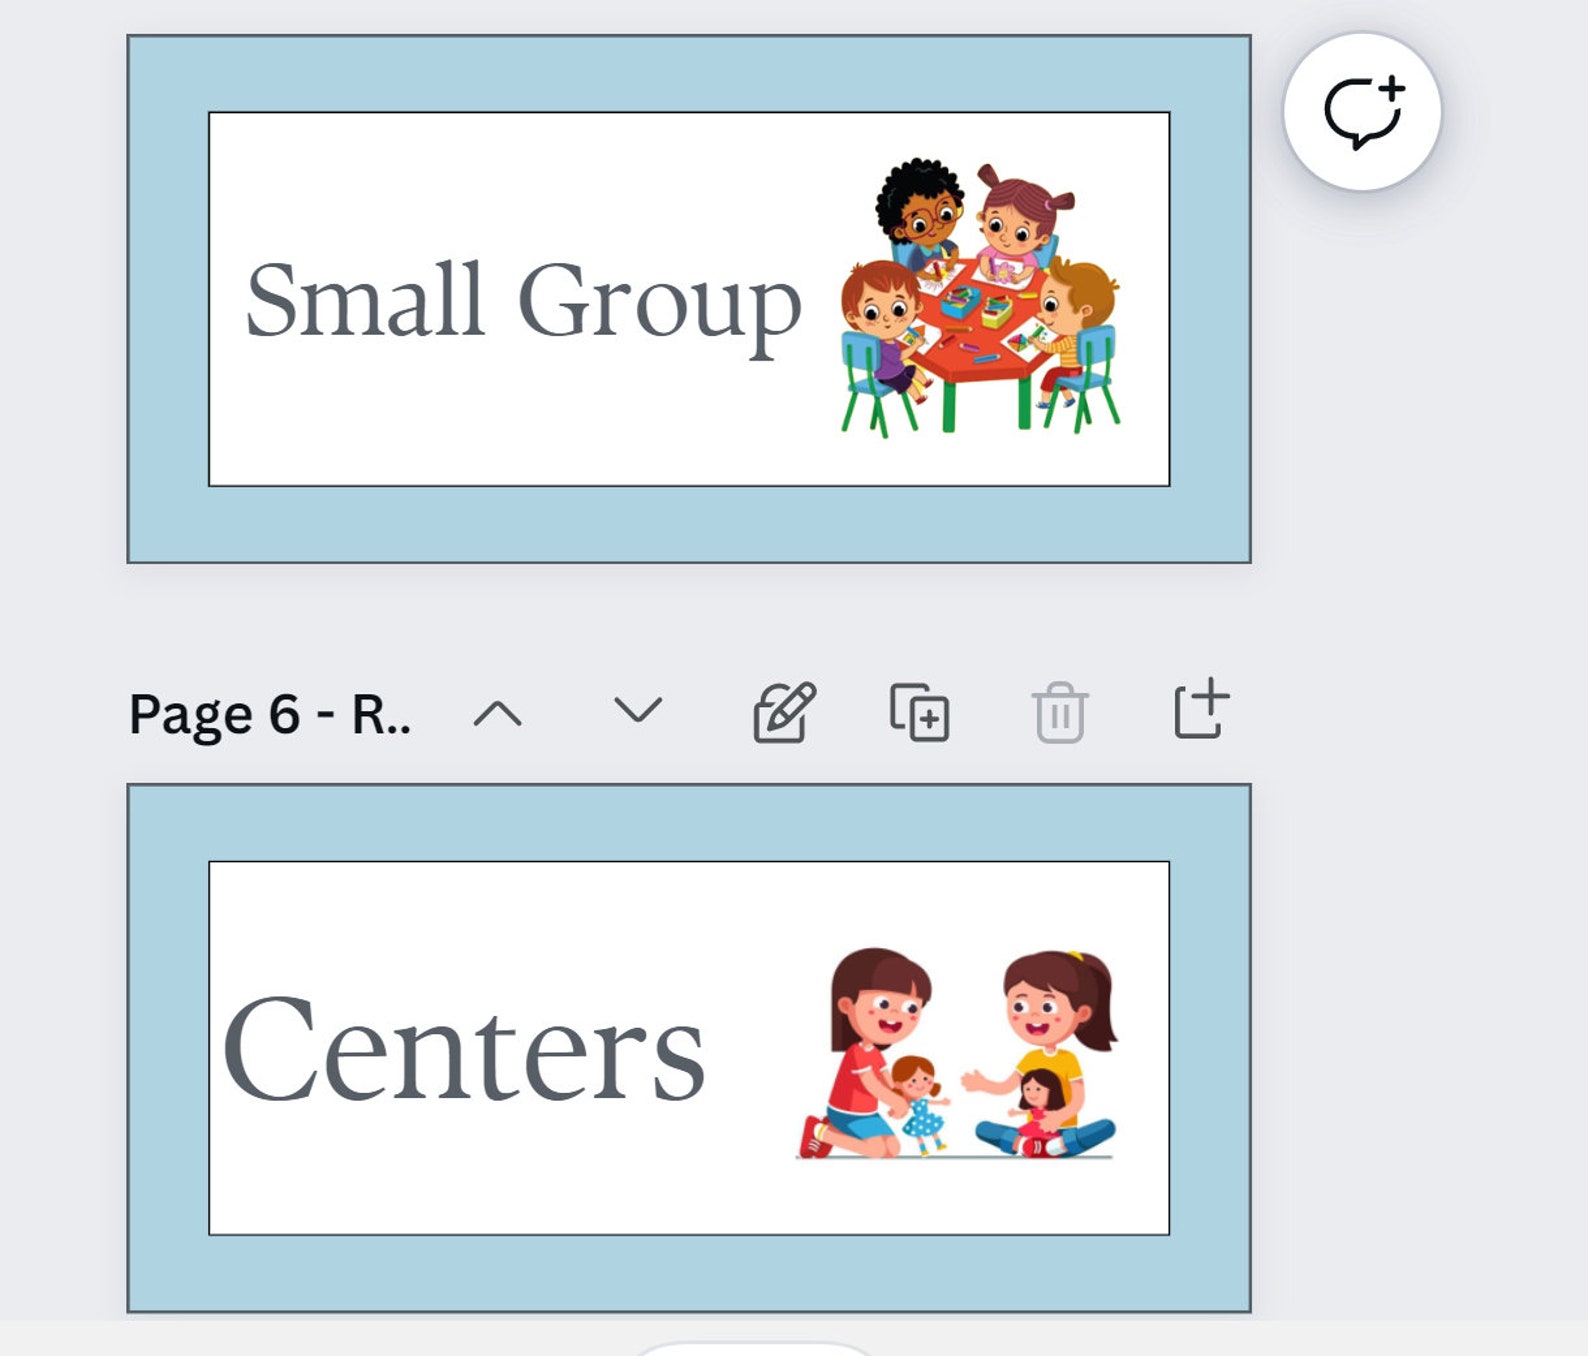Image resolution: width=1588 pixels, height=1356 pixels.
Task: Move Page 6 up with the up chevron
Action: 498,714
